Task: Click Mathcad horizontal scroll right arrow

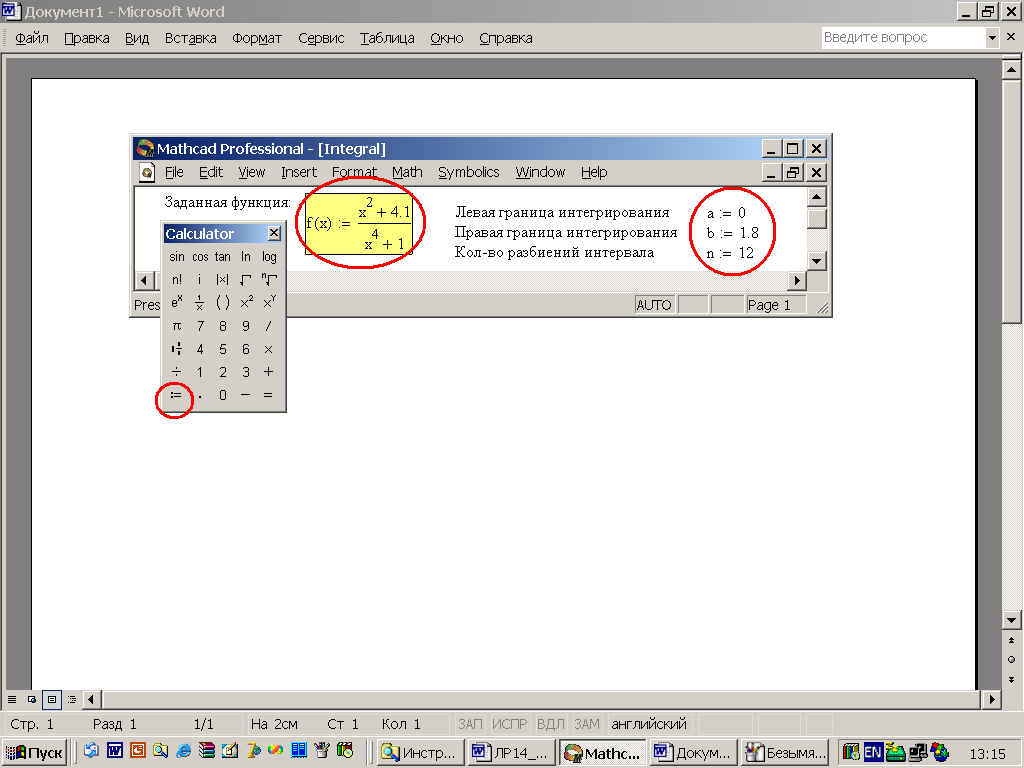Action: coord(797,281)
